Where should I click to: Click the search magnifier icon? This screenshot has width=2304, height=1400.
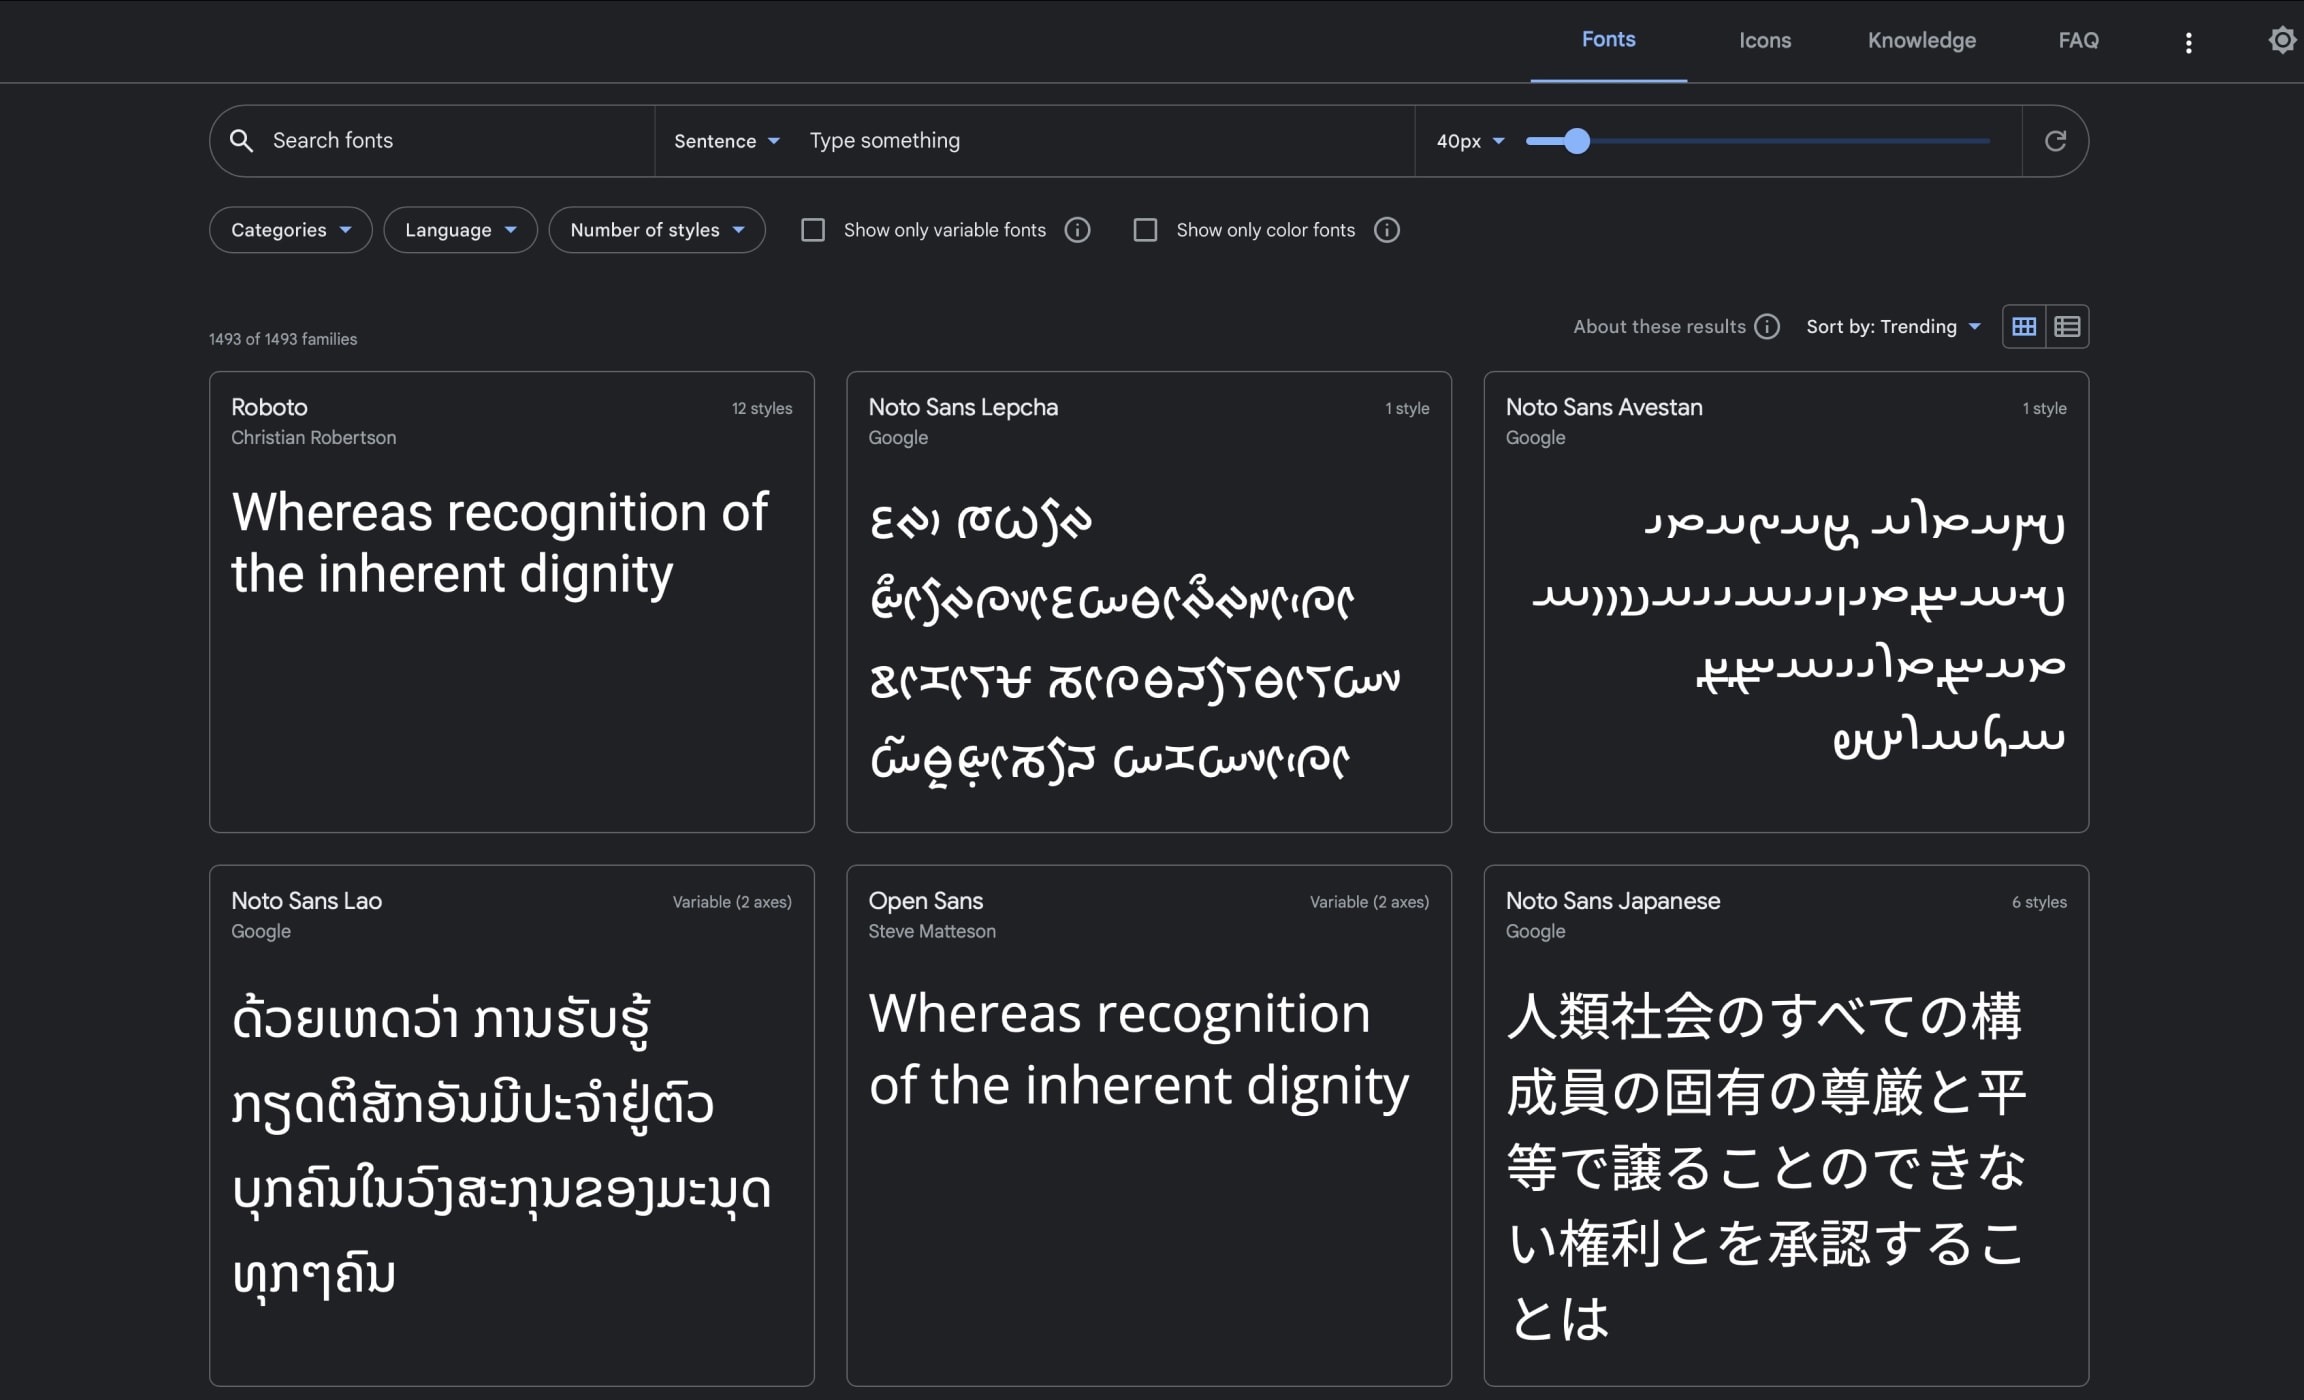pos(241,141)
